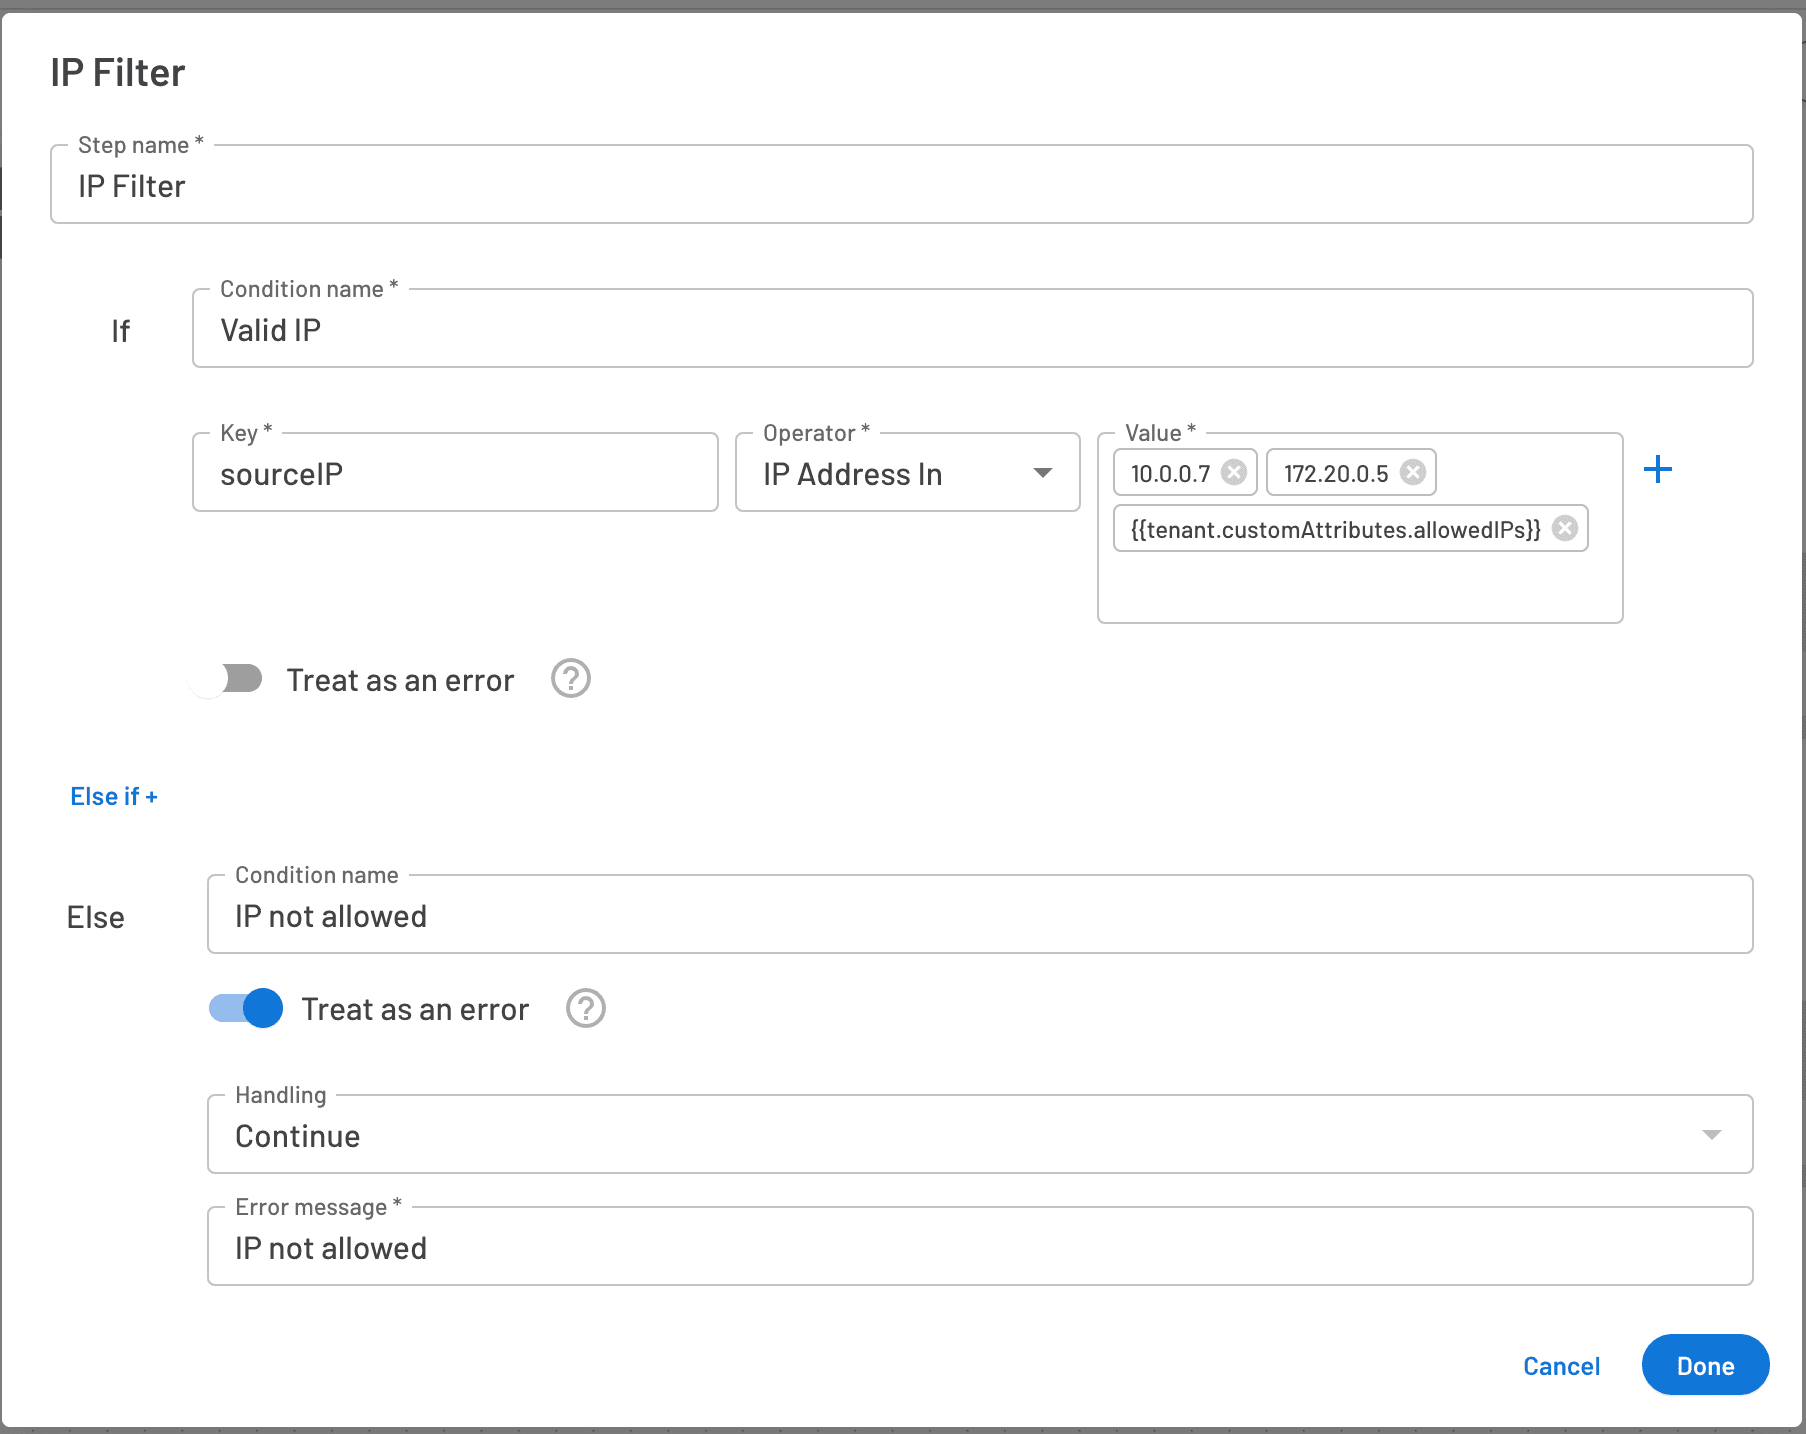Open the Continue handling dropdown
This screenshot has width=1806, height=1434.
pos(978,1134)
